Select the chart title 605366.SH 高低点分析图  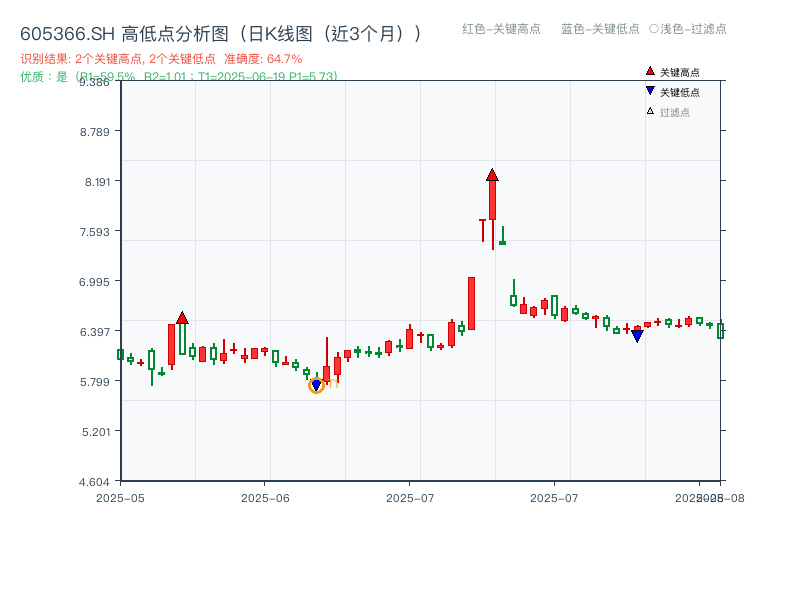click(x=120, y=31)
